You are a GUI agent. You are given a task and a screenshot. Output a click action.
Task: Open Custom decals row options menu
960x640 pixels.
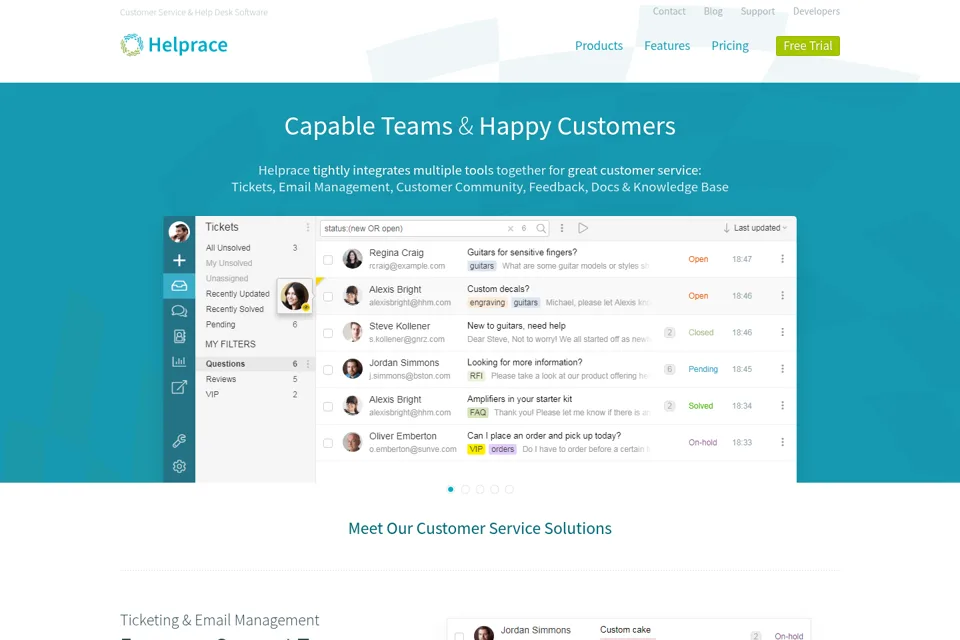[x=782, y=296]
